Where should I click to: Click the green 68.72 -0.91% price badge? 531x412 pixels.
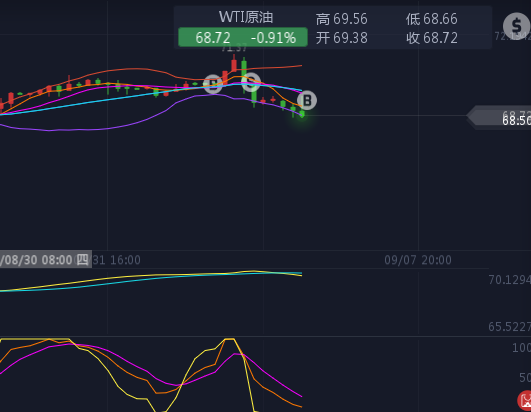[x=243, y=37]
